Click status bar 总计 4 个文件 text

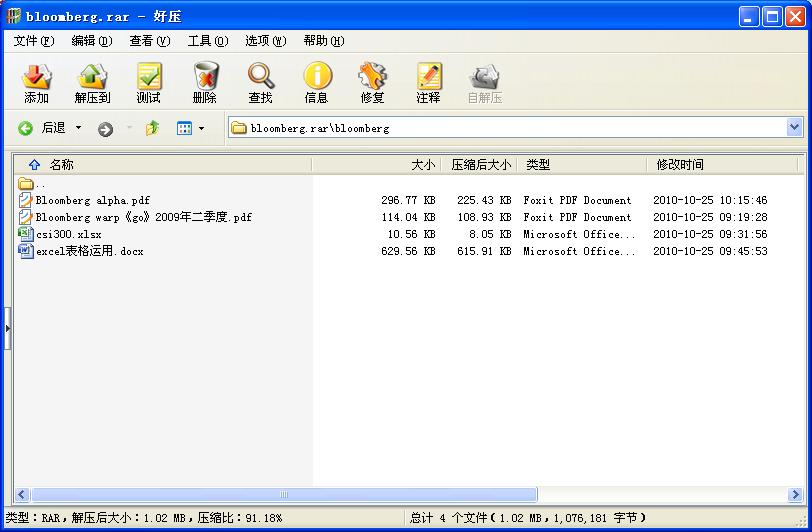click(449, 517)
